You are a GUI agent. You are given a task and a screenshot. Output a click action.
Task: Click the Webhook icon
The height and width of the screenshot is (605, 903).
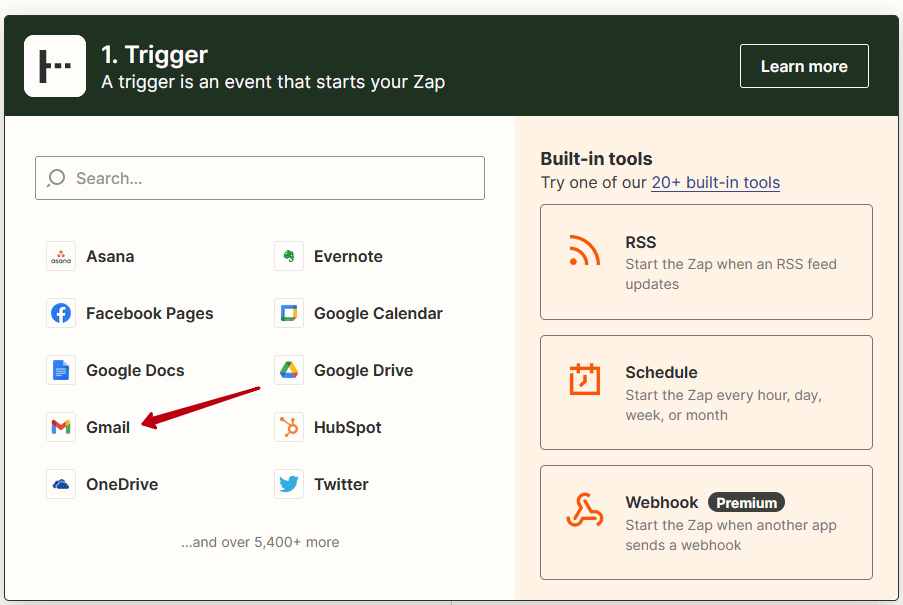point(585,510)
